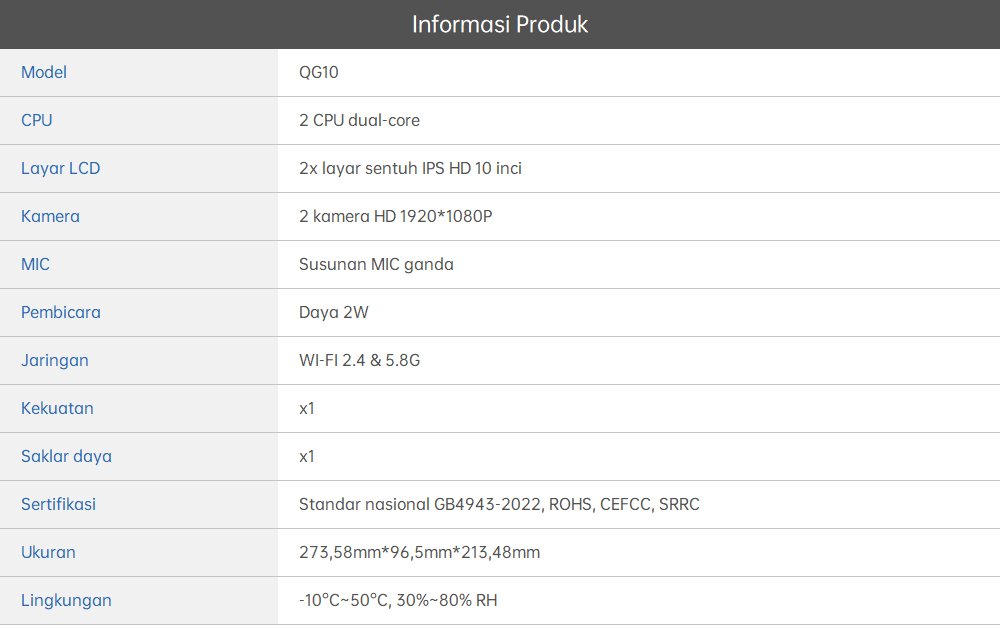The width and height of the screenshot is (1000, 625).
Task: Click the CPU row label
Action: 37,120
